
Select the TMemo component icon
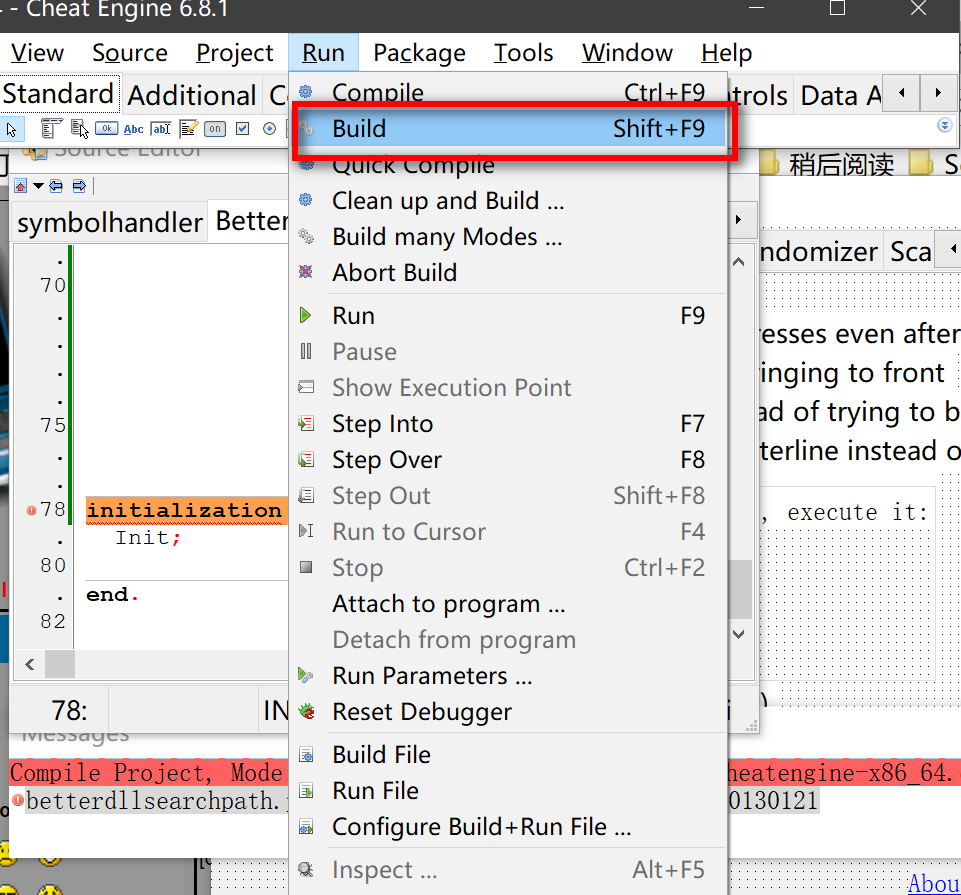coord(189,129)
